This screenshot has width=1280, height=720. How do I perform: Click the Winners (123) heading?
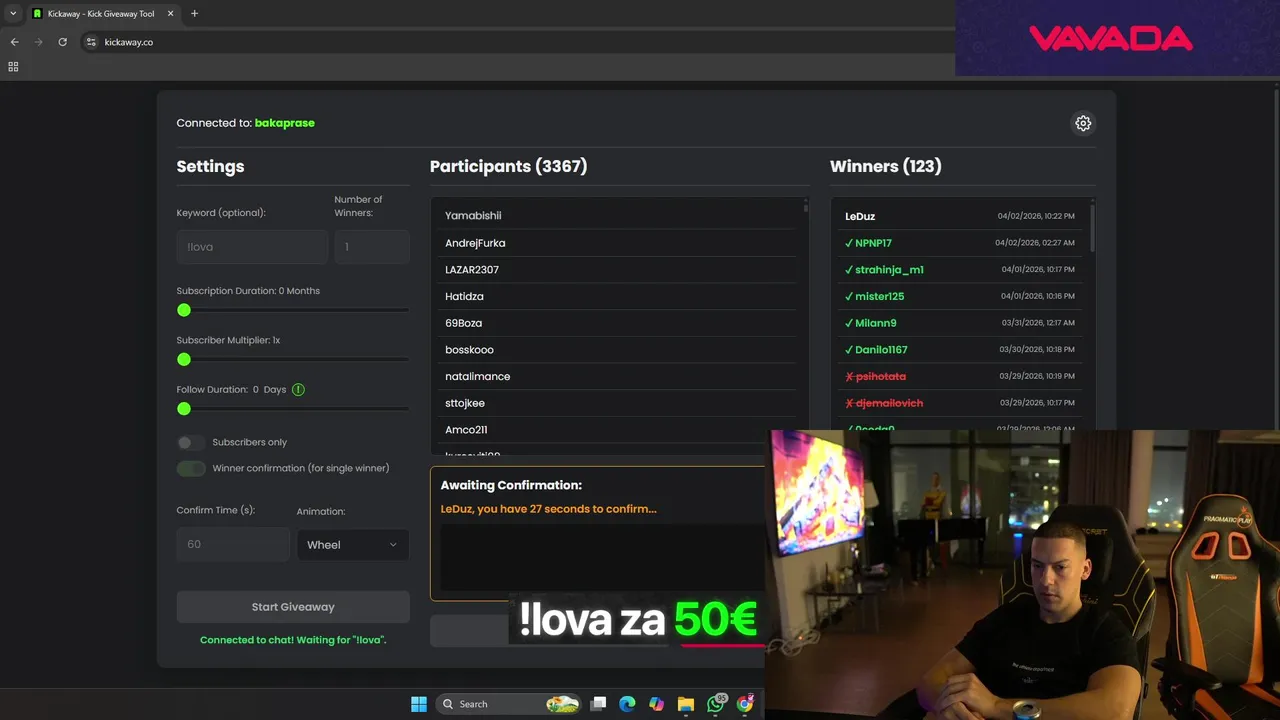pyautogui.click(x=886, y=166)
